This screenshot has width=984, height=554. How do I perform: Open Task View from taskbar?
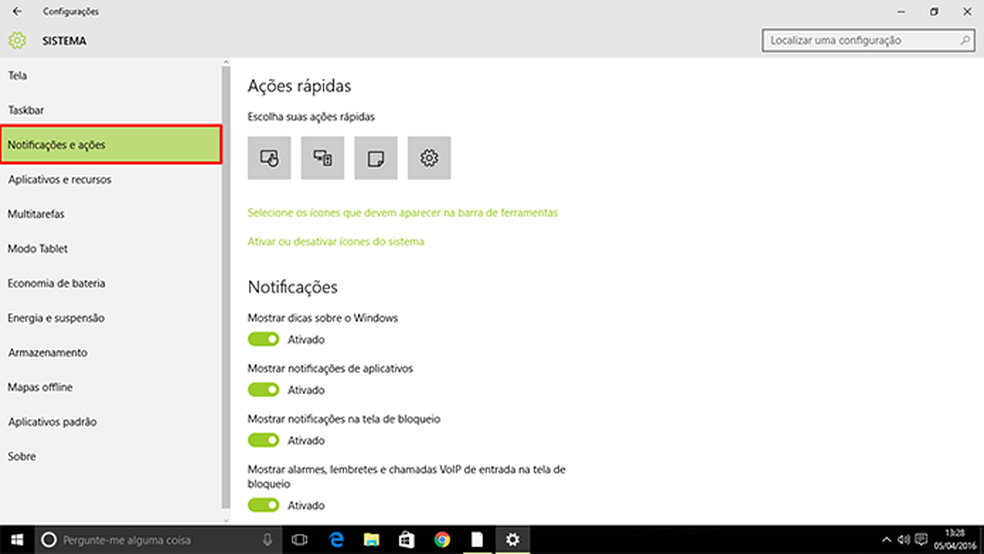[x=300, y=540]
